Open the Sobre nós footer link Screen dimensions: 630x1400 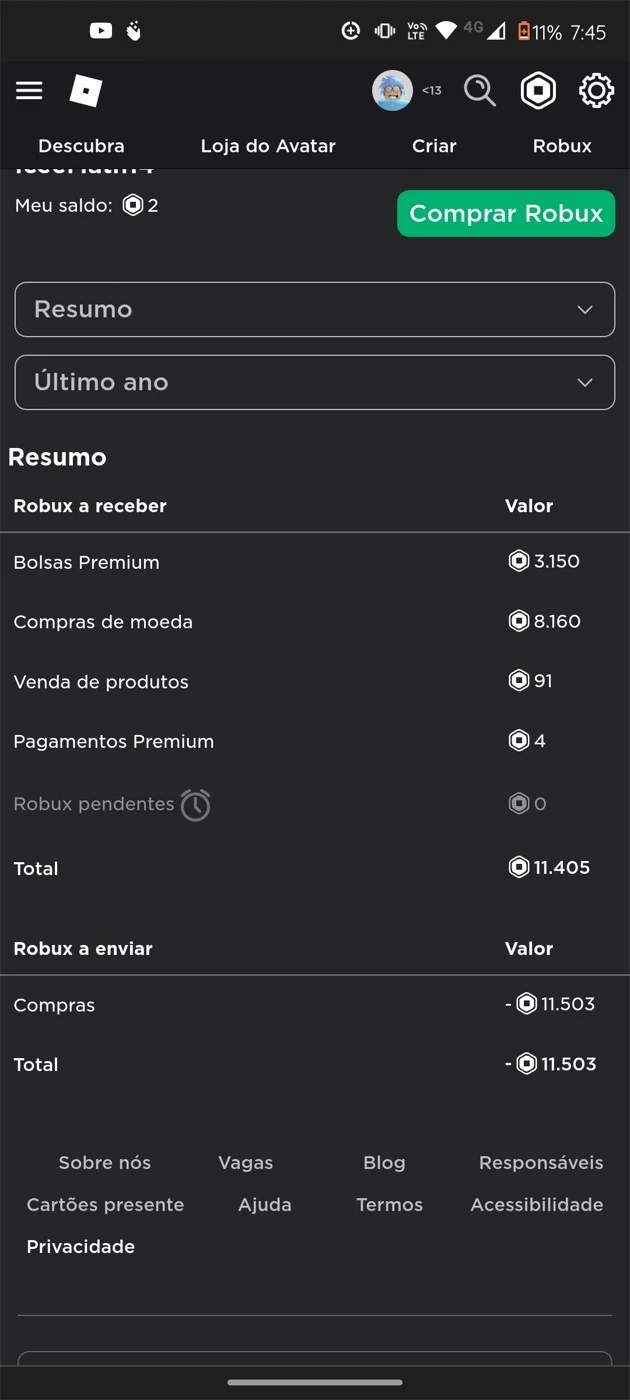point(105,1163)
